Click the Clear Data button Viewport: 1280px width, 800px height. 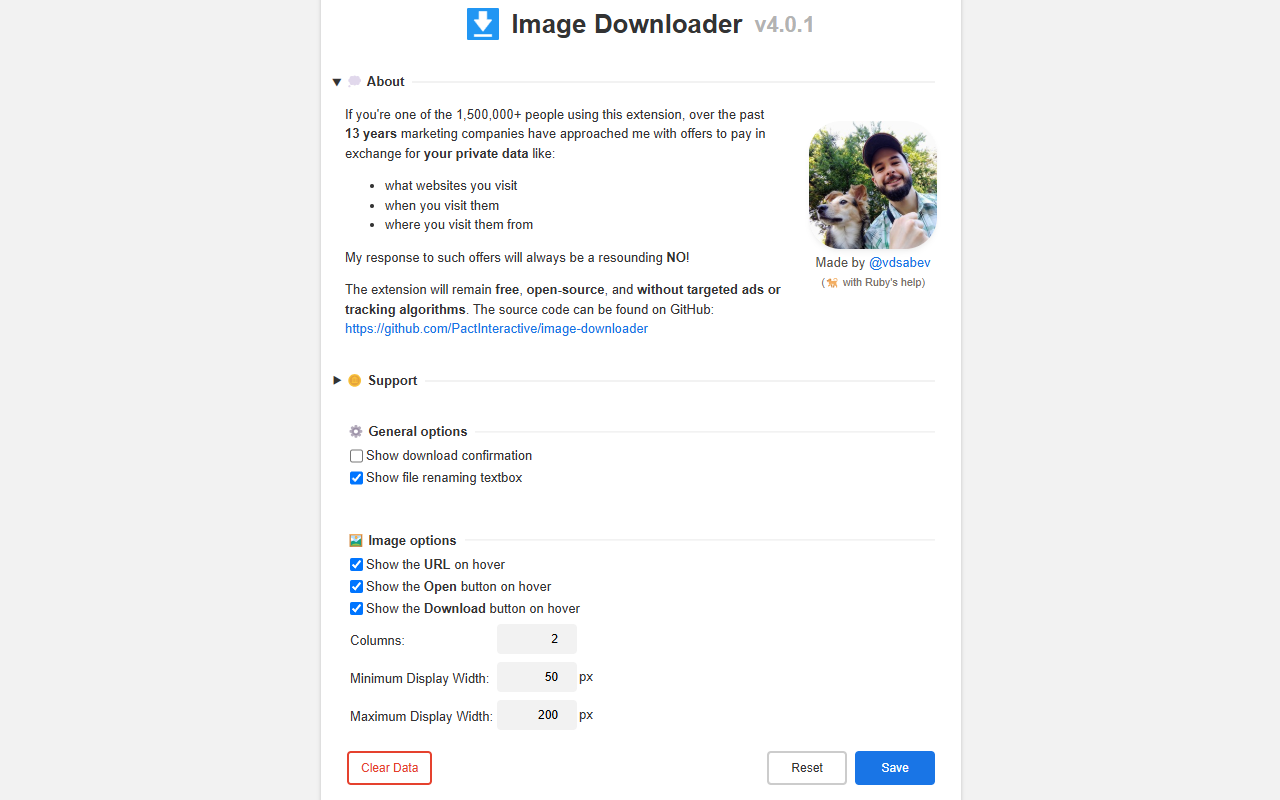[x=389, y=767]
